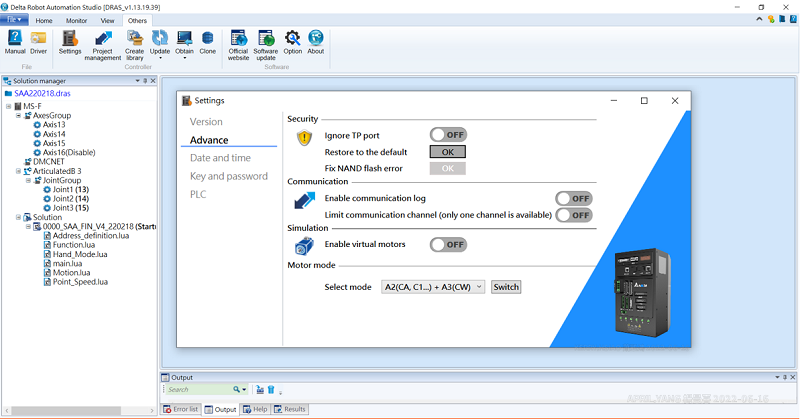Select Motion.lua in the tree
This screenshot has width=800, height=419.
coord(71,273)
